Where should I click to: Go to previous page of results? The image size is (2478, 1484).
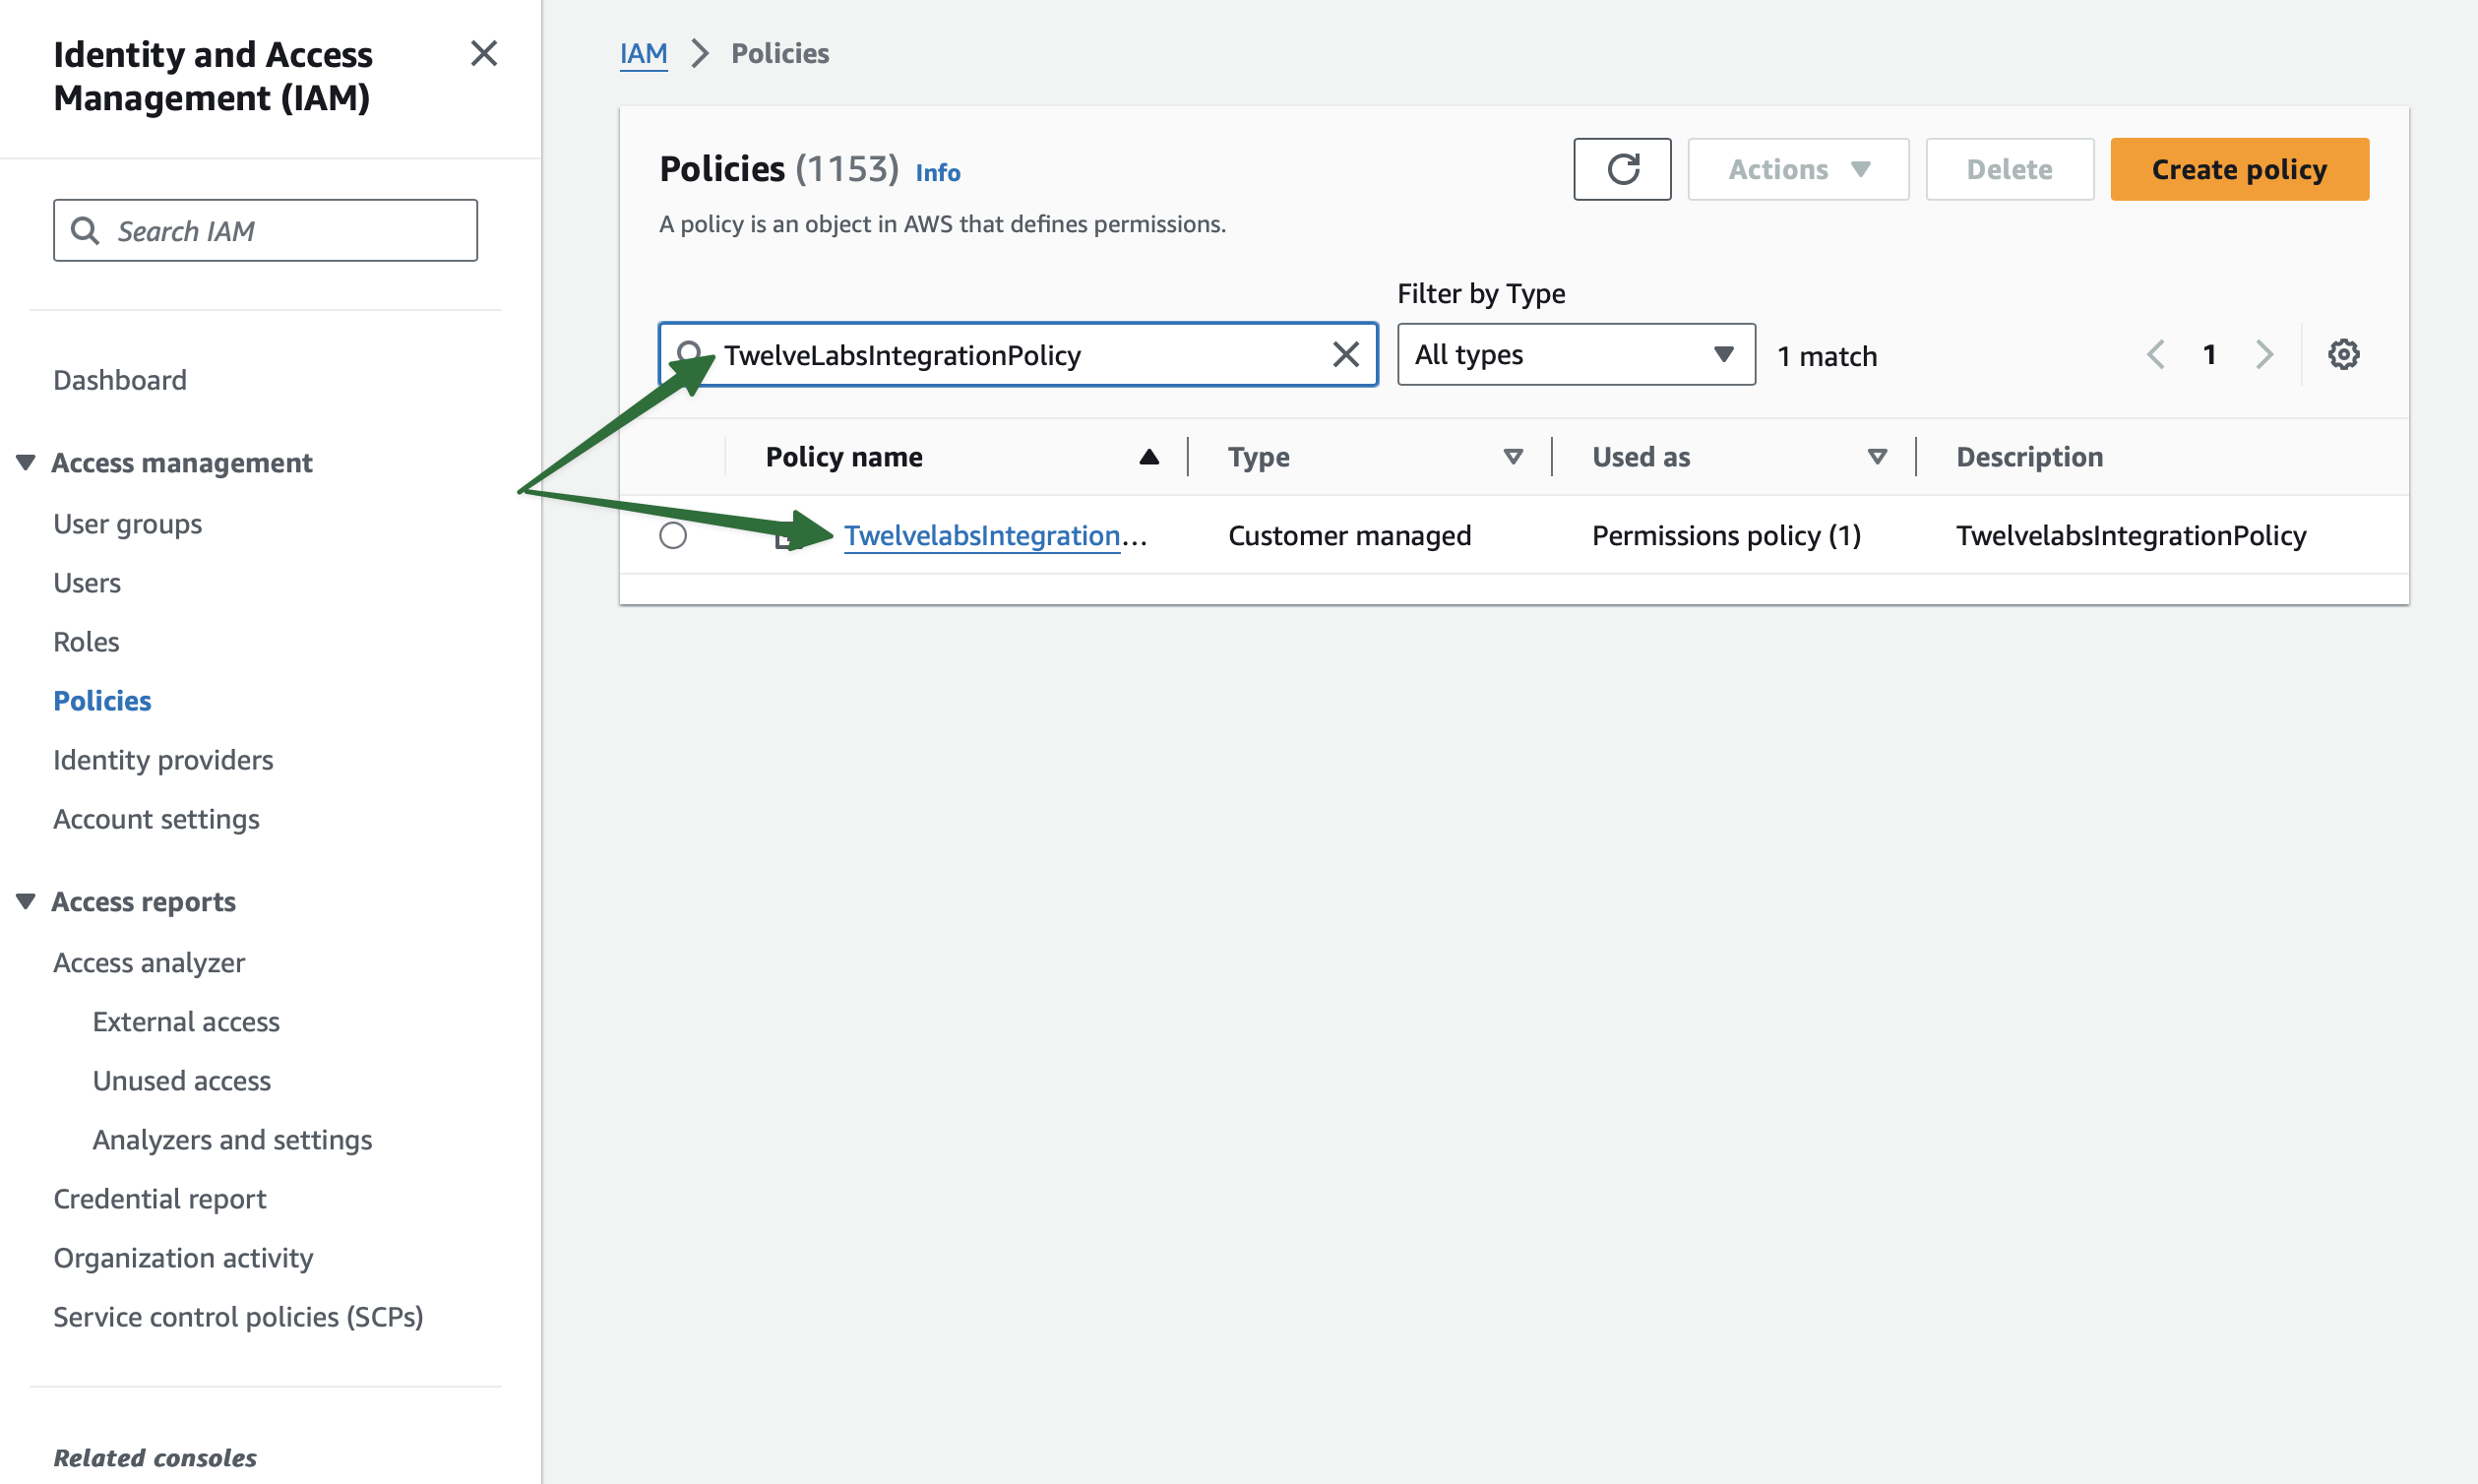click(x=2156, y=354)
